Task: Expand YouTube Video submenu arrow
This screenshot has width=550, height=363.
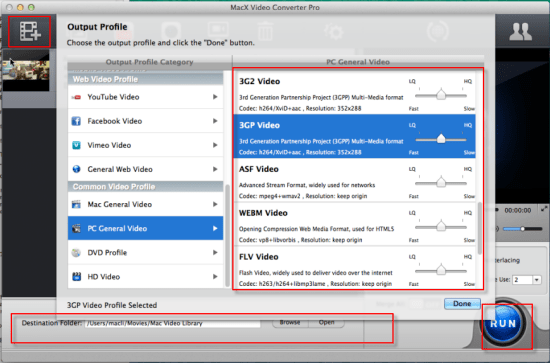Action: 215,97
